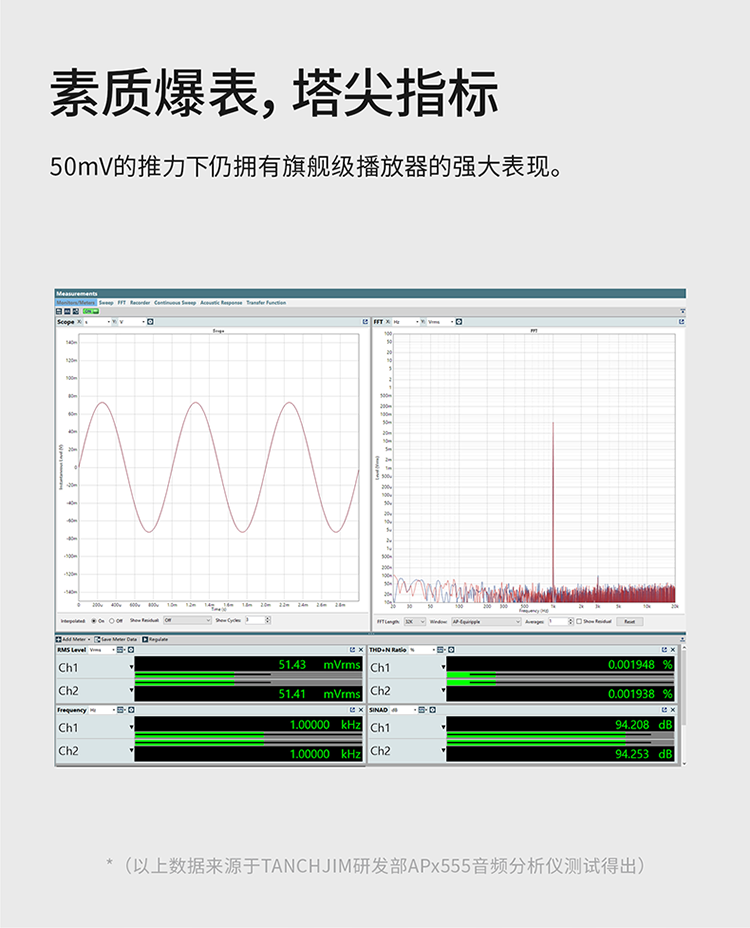
Task: Click the second toolbar icon beside save
Action: [x=67, y=311]
